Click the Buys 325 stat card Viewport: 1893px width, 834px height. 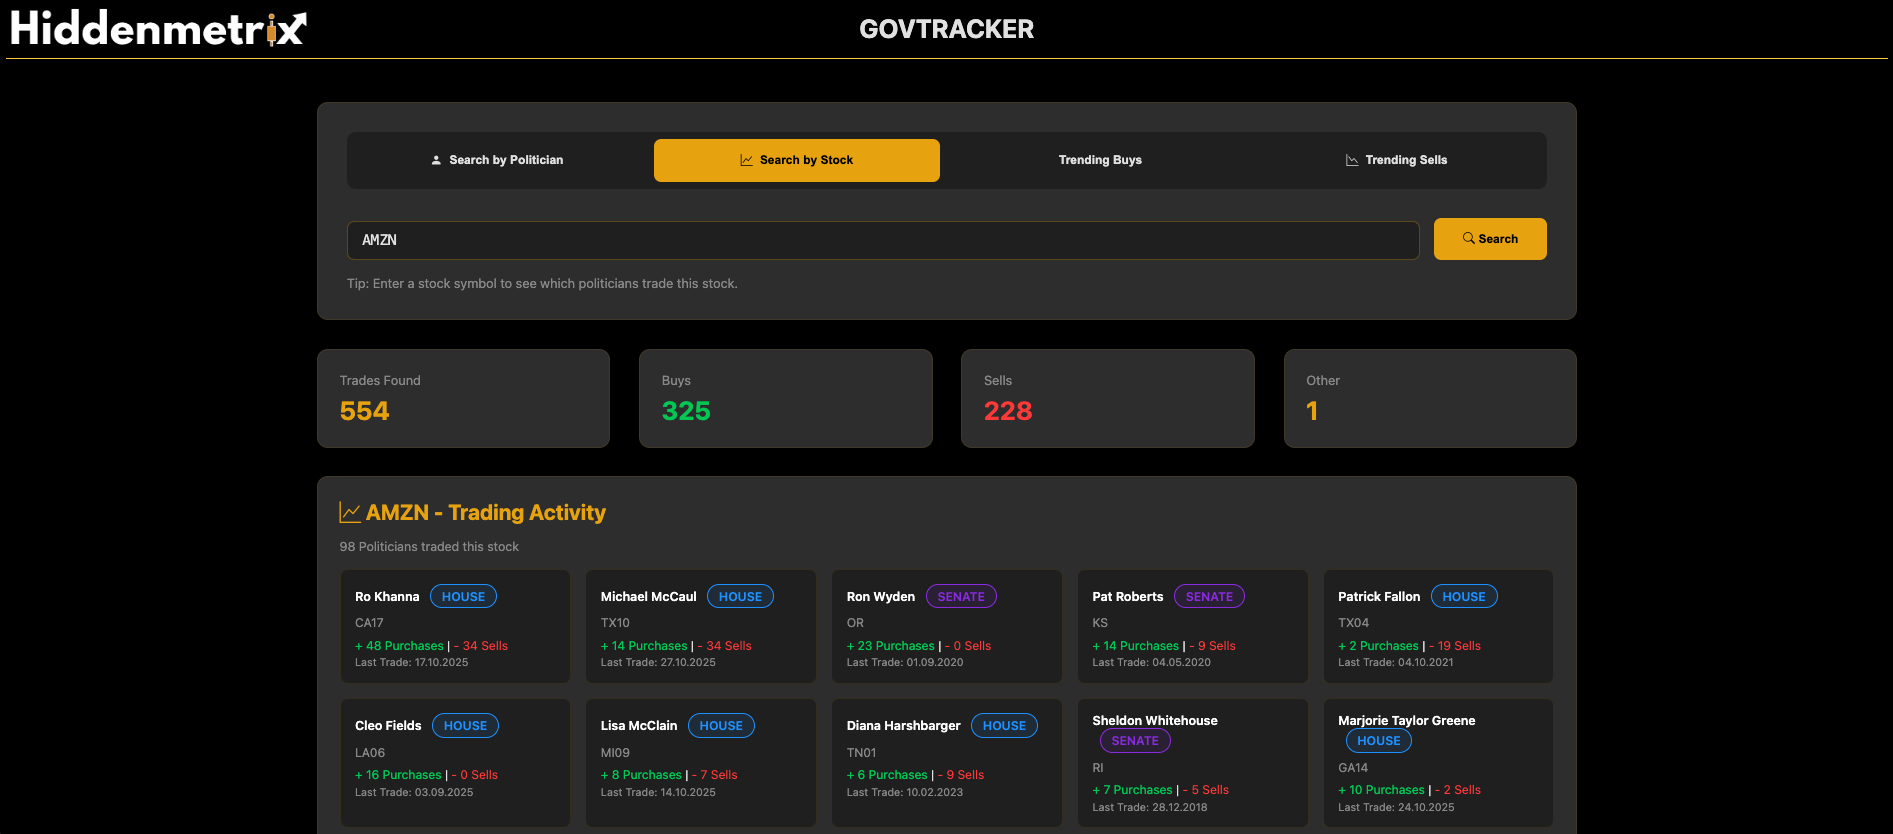pos(786,398)
